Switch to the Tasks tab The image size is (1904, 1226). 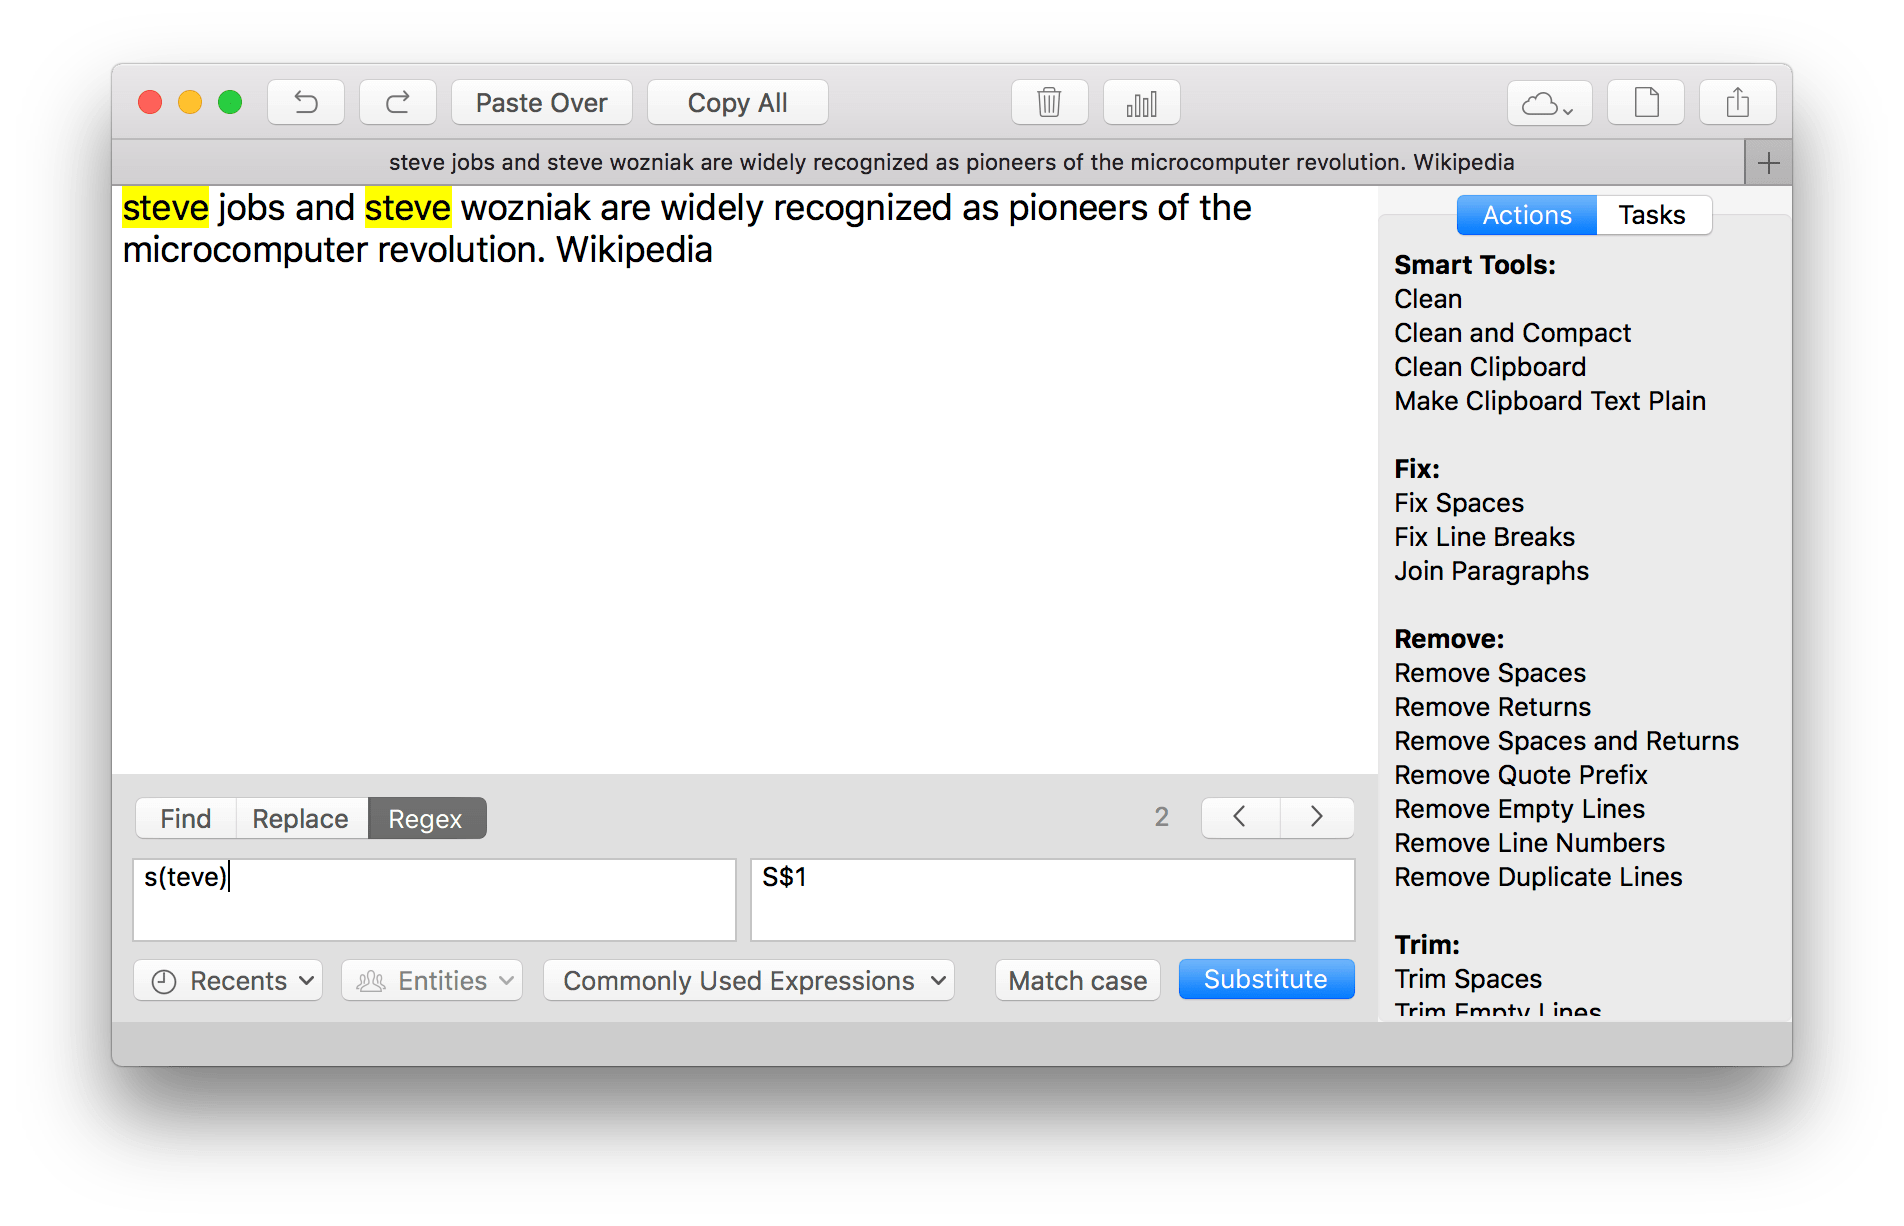(1652, 215)
